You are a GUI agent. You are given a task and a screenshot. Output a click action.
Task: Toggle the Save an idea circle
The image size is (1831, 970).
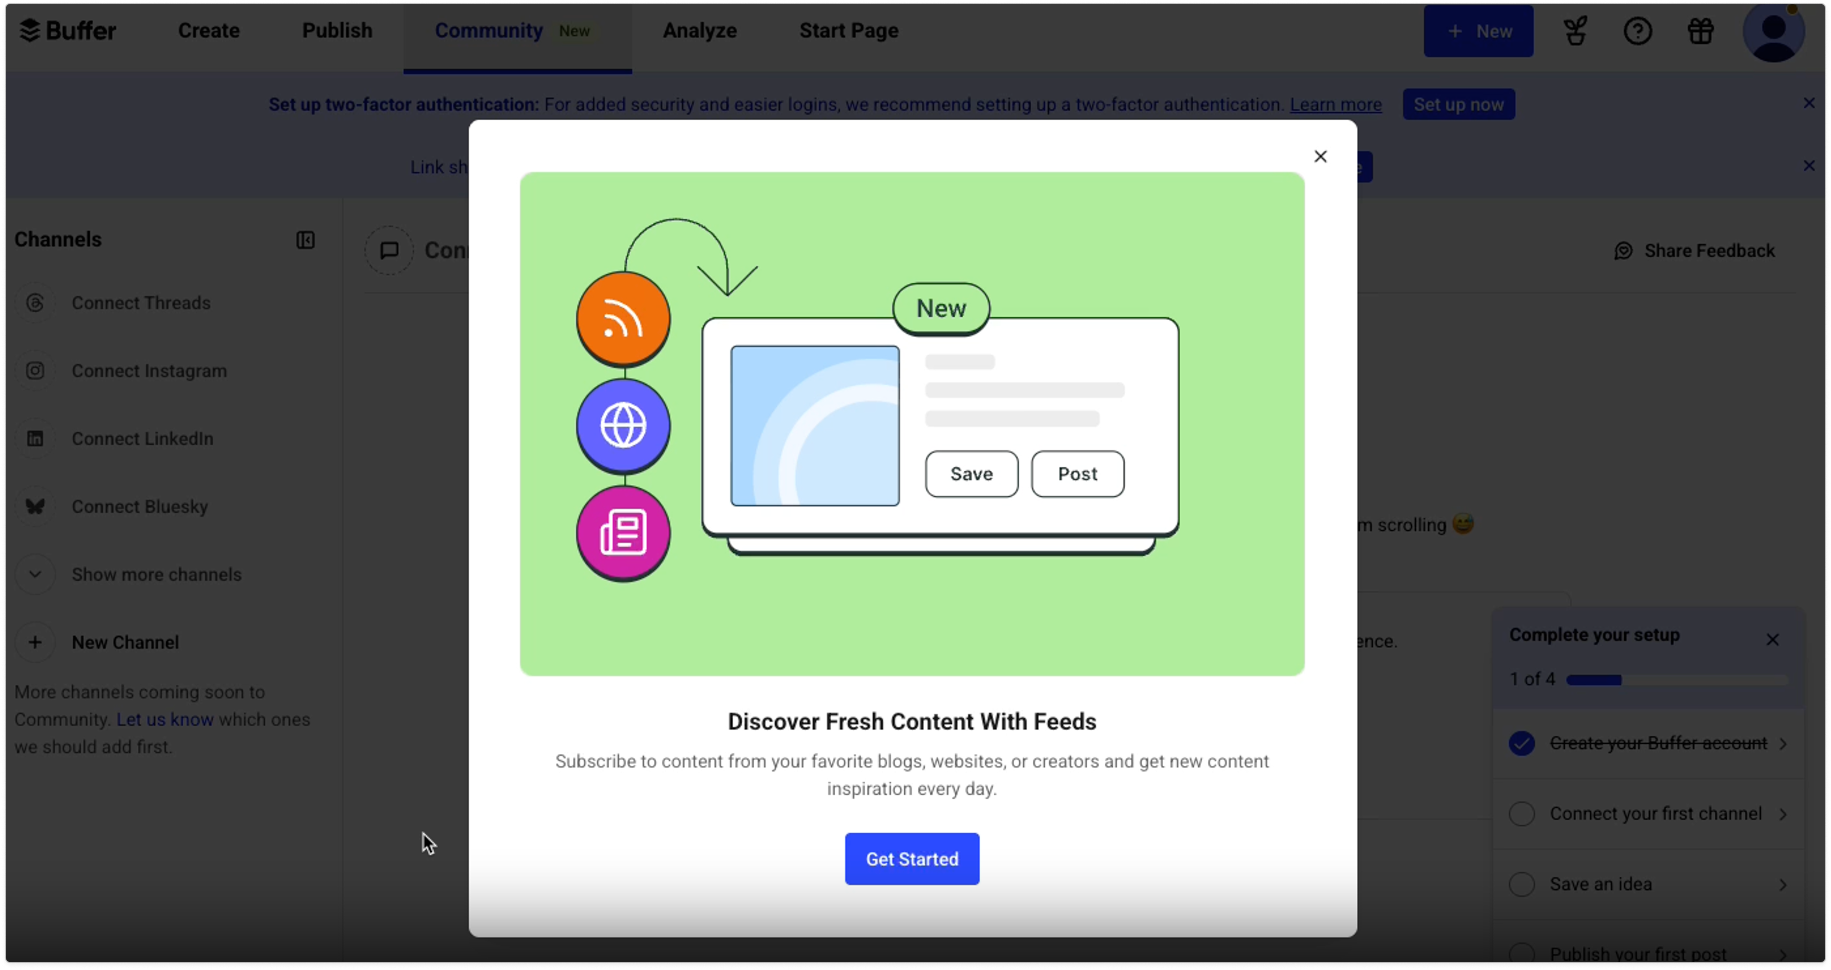point(1521,885)
